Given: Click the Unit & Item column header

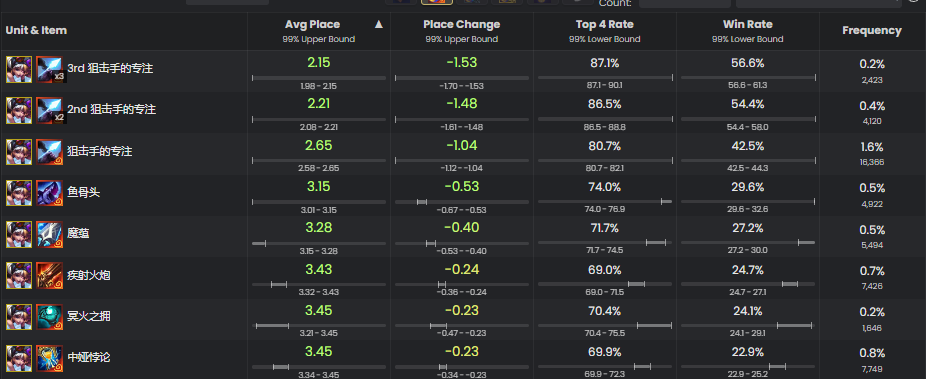Looking at the screenshot, I should click(x=36, y=31).
